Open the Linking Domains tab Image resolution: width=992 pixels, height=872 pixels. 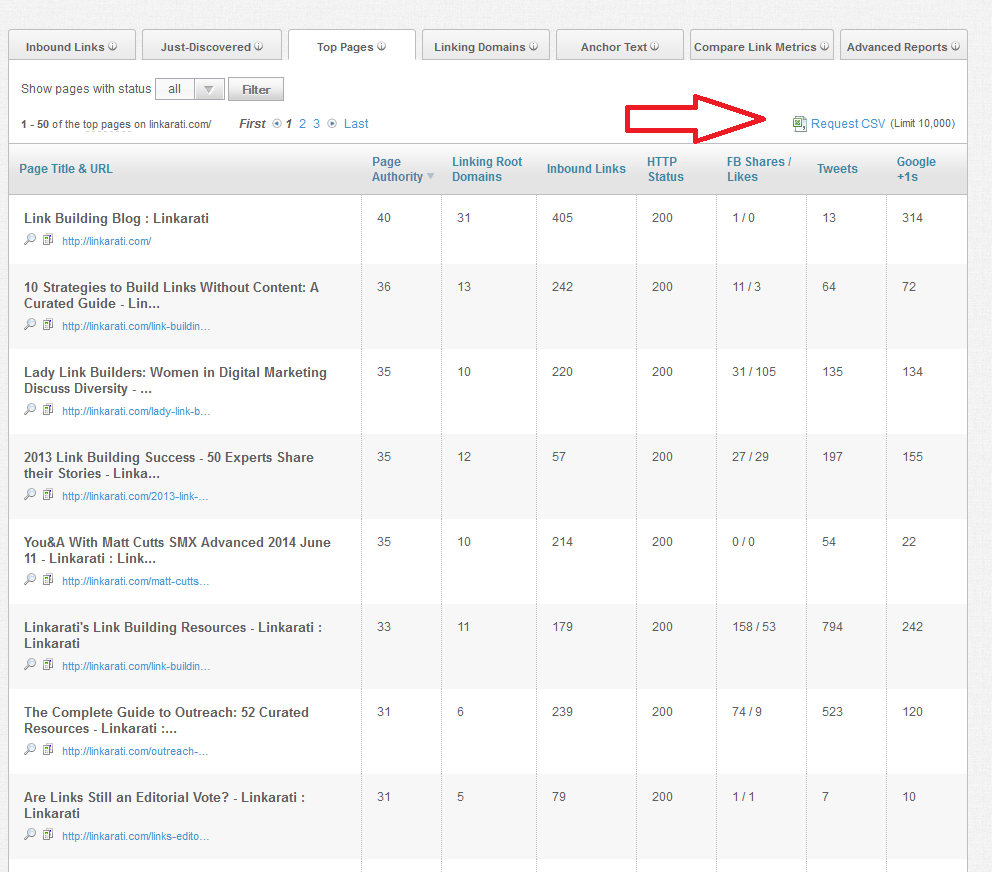click(x=486, y=46)
